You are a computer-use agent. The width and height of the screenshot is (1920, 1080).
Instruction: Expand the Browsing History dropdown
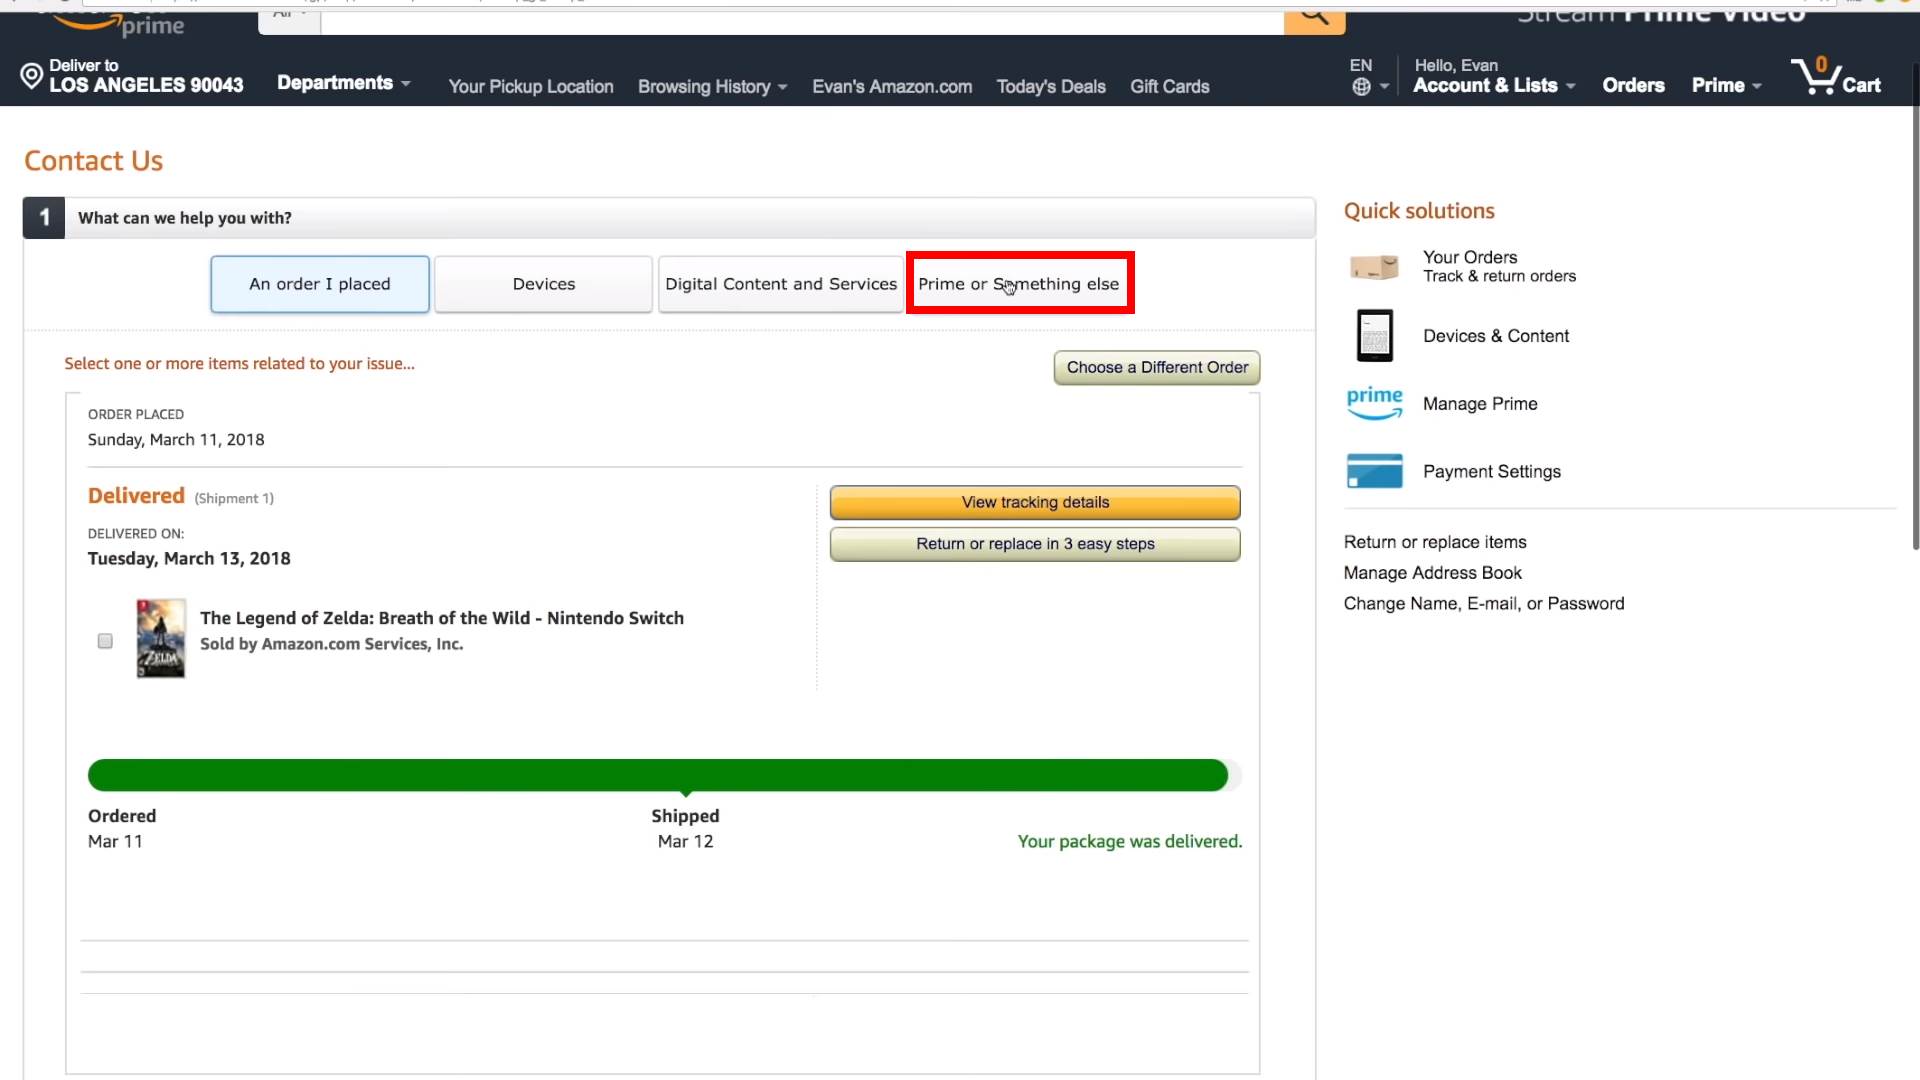(x=712, y=87)
